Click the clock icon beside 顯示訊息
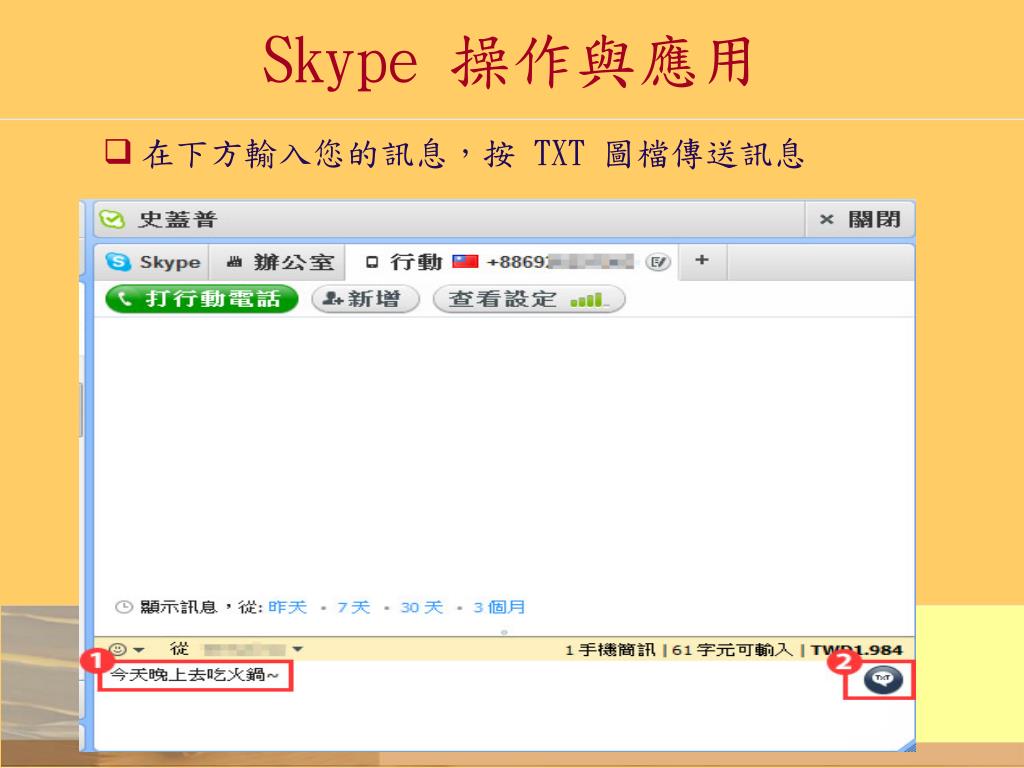Screen dimensions: 1024x768 [x=123, y=607]
